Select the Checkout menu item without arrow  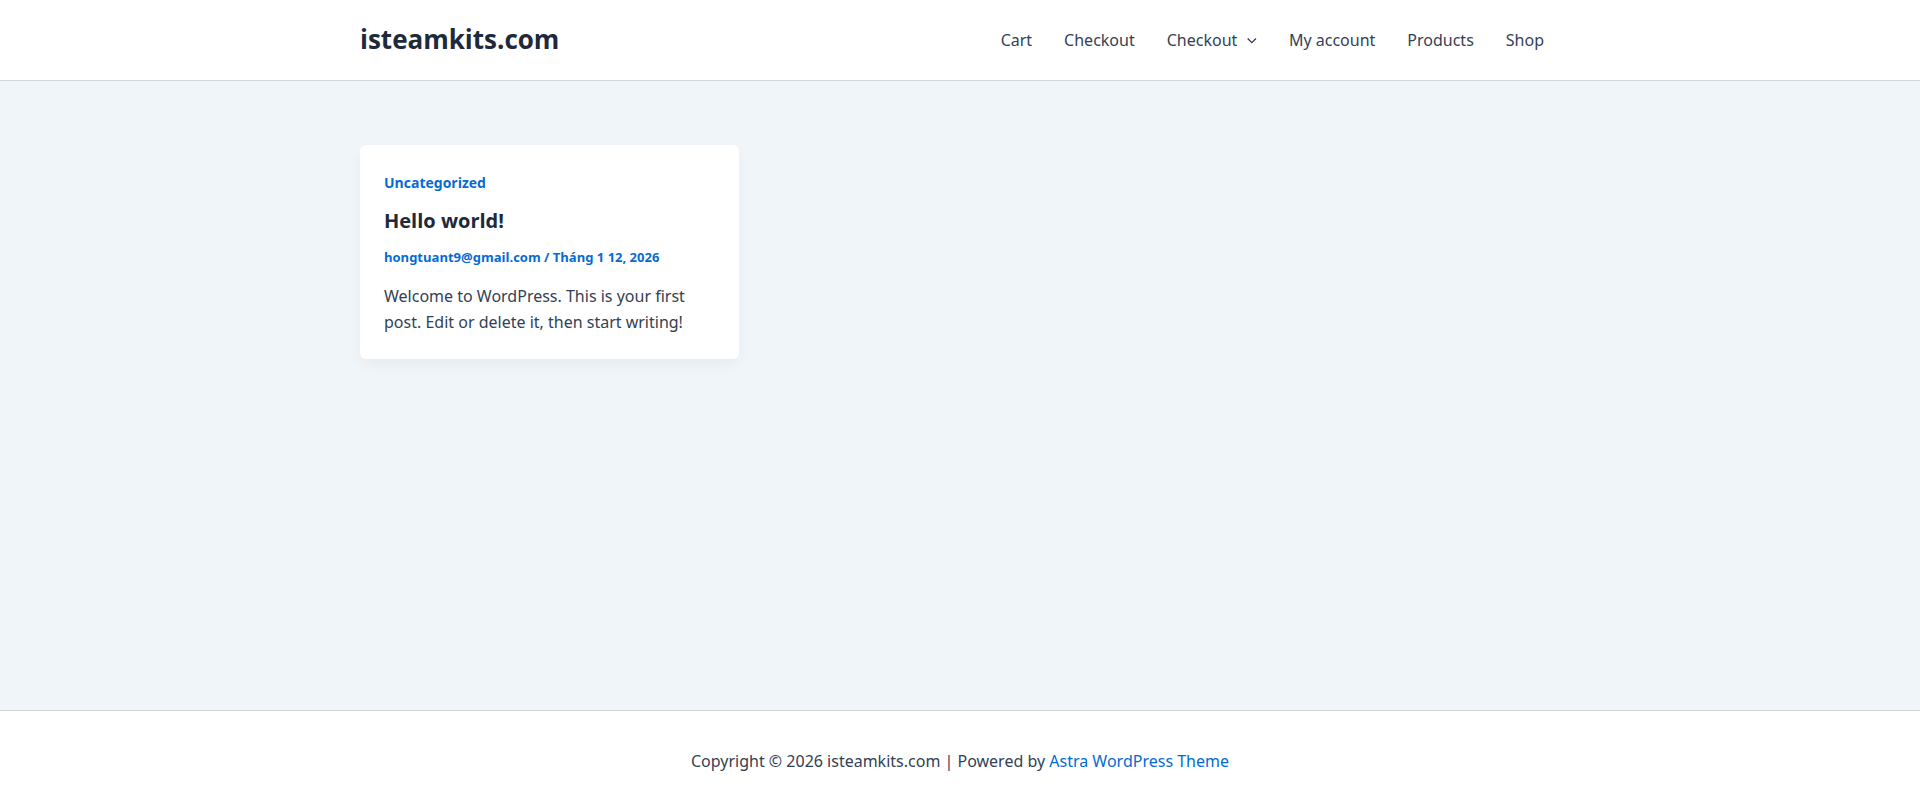(x=1098, y=40)
